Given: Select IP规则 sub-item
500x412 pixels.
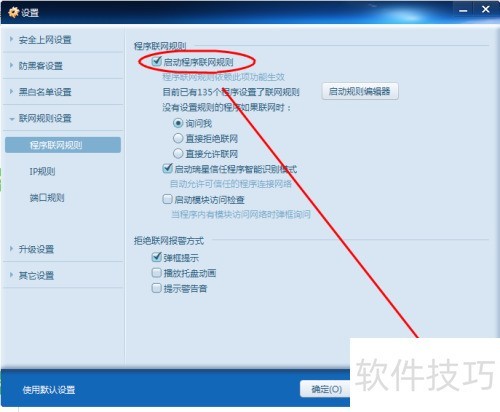Looking at the screenshot, I should click(42, 171).
